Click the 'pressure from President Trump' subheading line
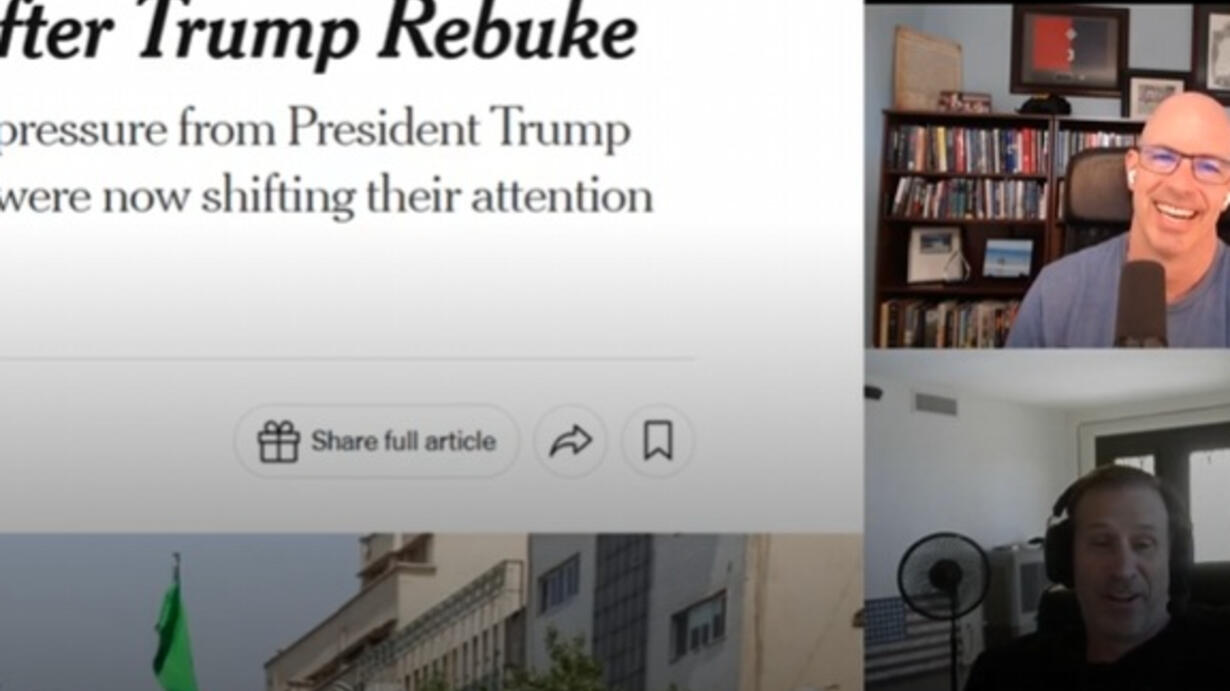This screenshot has width=1230, height=691. 314,130
